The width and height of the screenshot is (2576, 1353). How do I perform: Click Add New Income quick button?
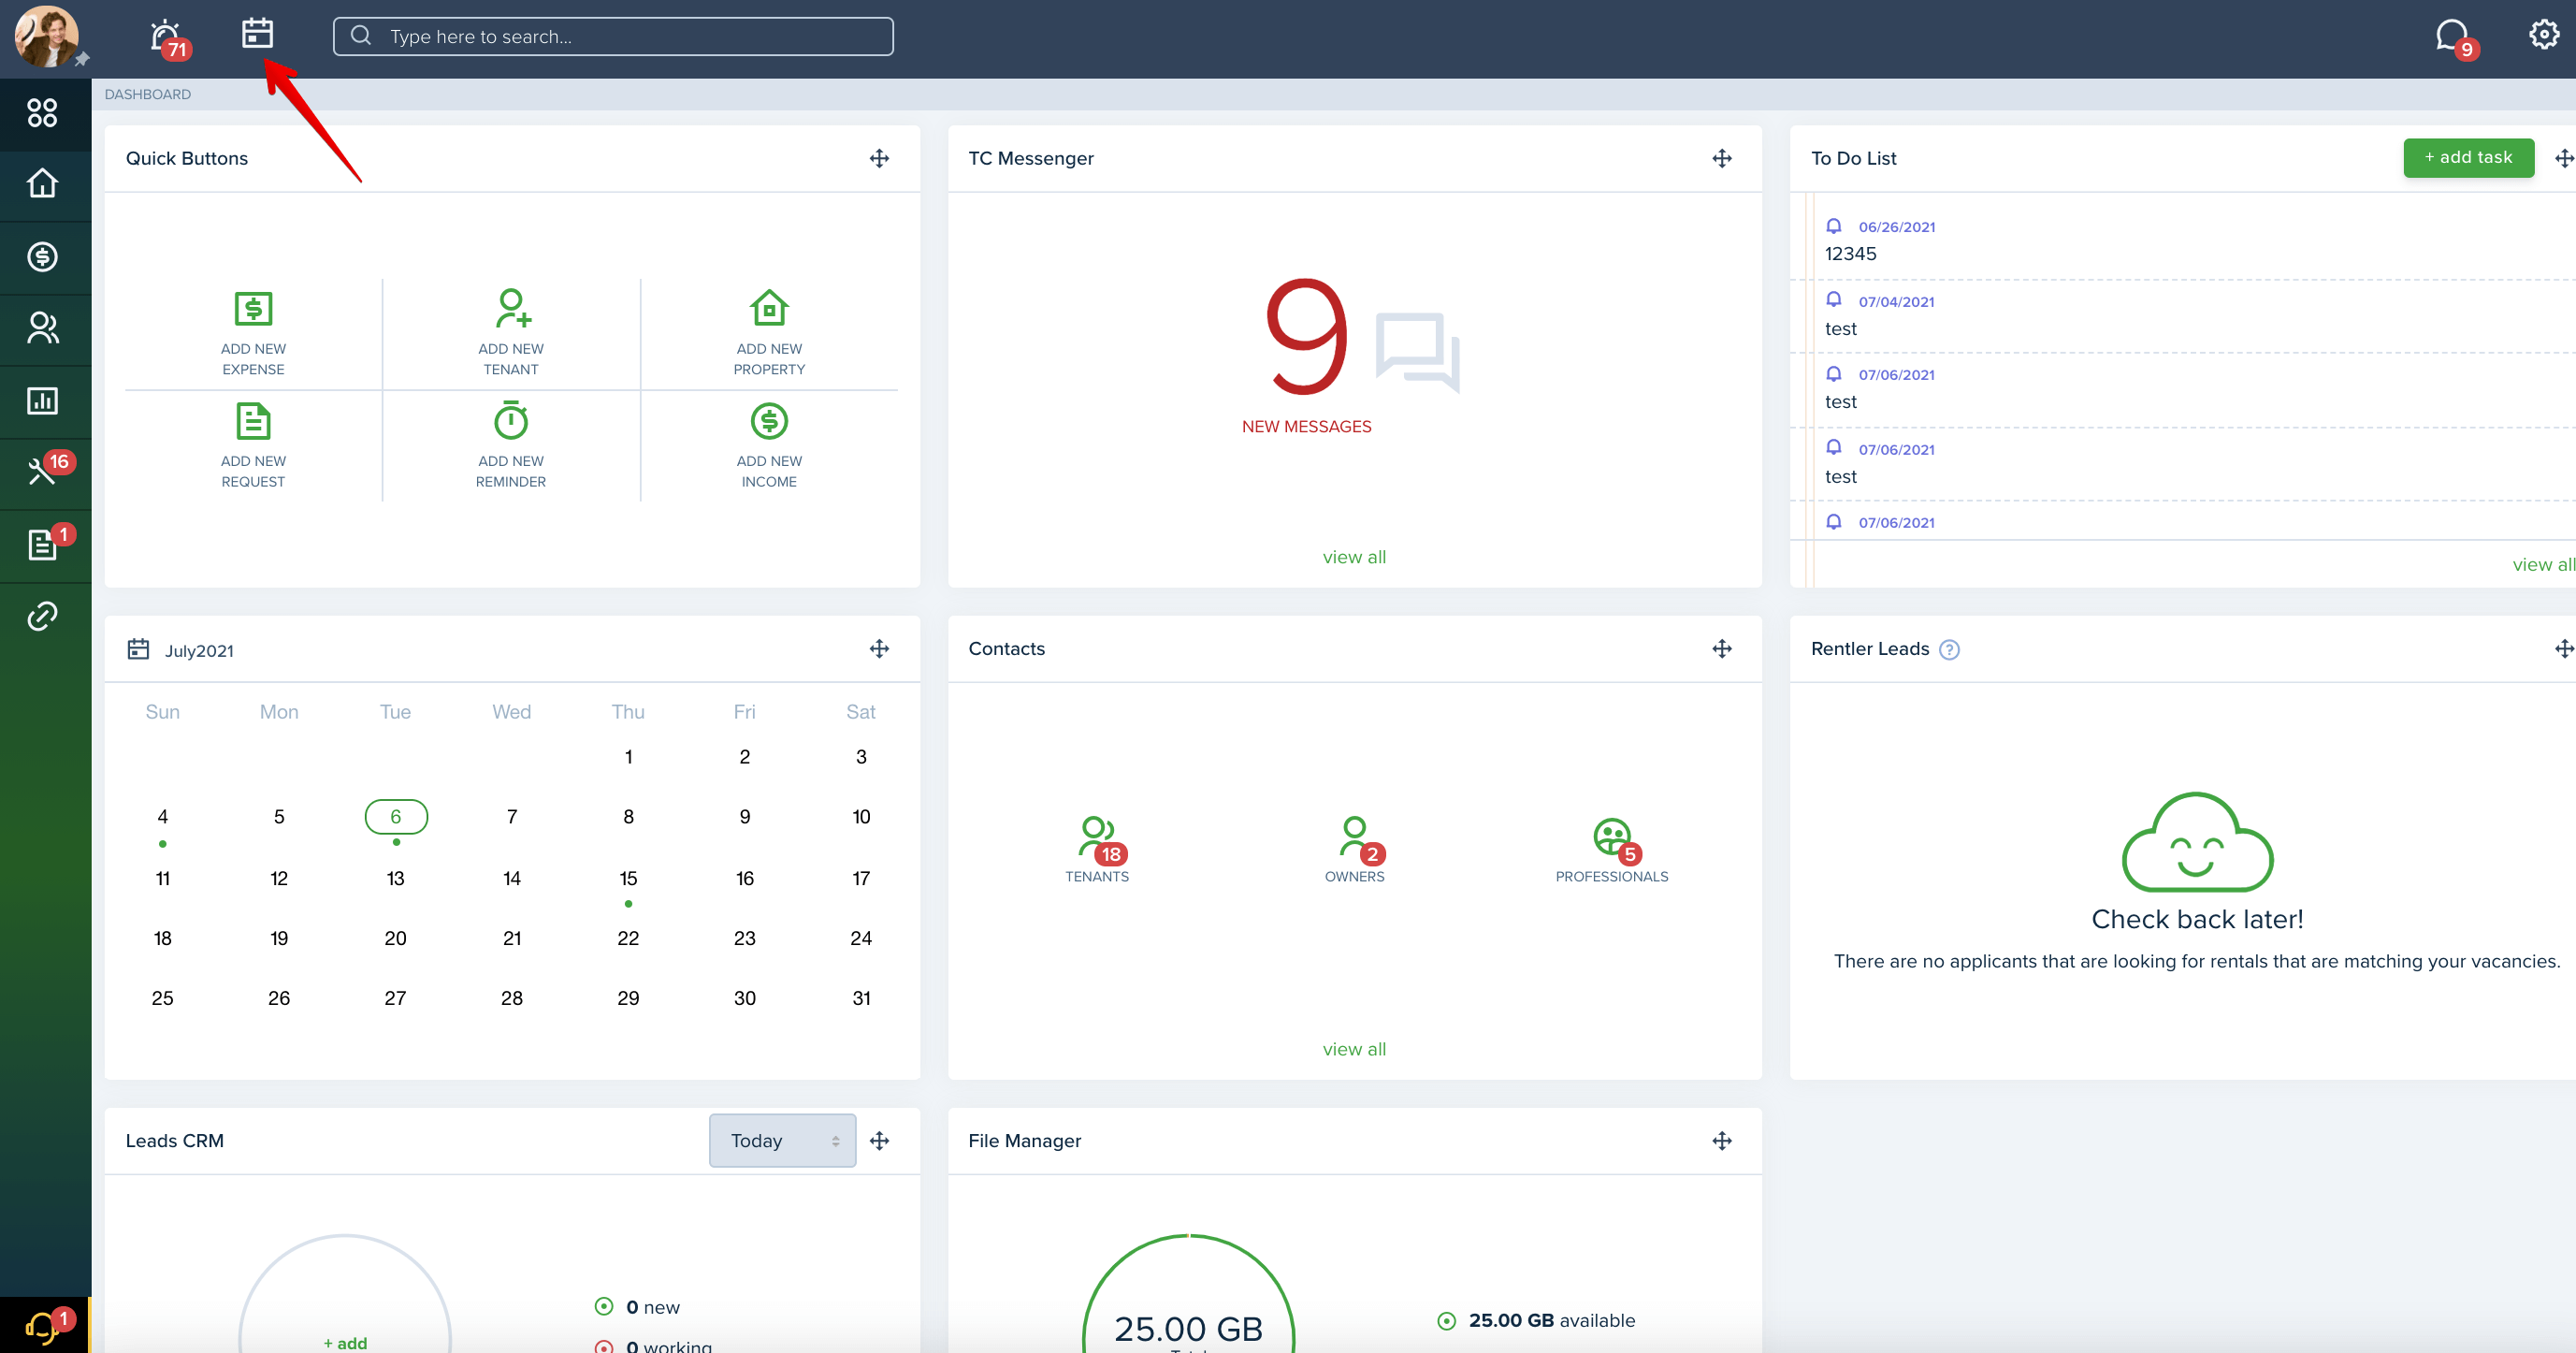tap(769, 446)
